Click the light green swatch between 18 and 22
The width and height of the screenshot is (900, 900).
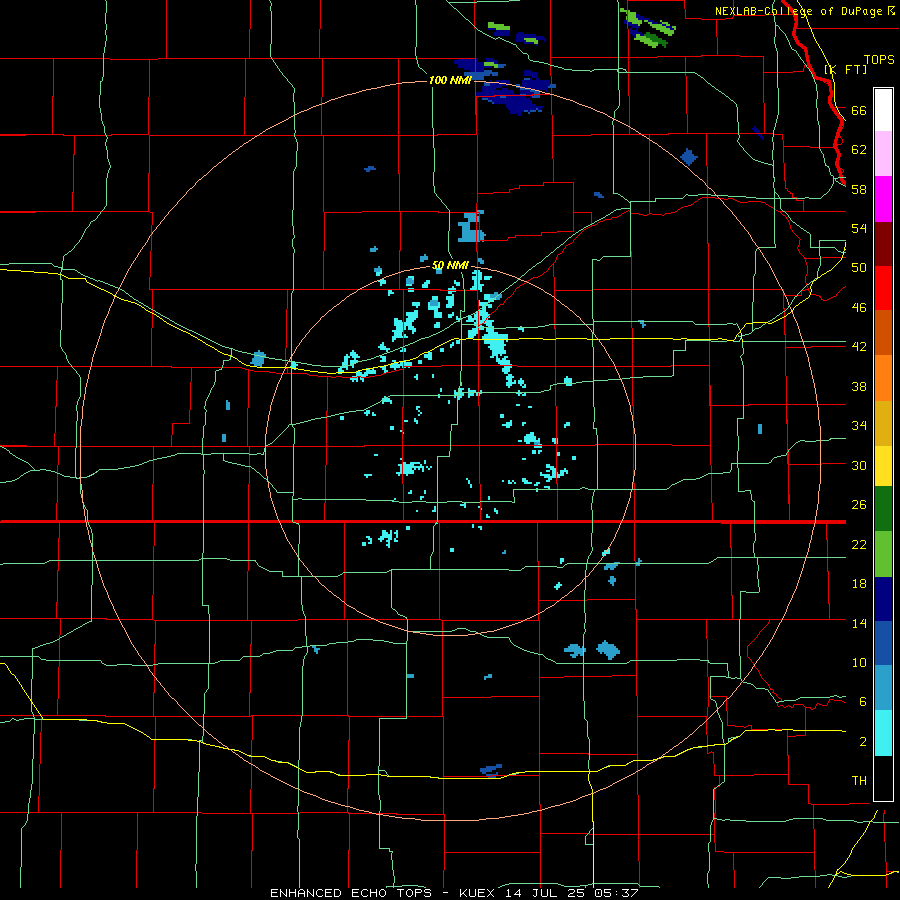883,554
